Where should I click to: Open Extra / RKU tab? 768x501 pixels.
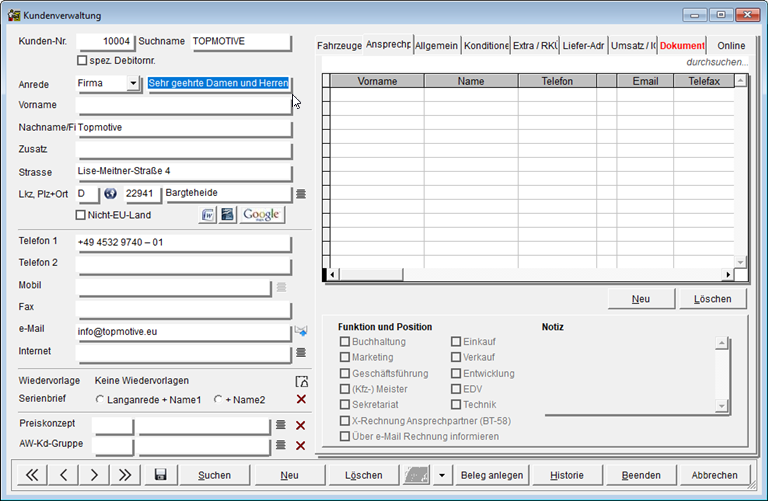click(x=535, y=46)
